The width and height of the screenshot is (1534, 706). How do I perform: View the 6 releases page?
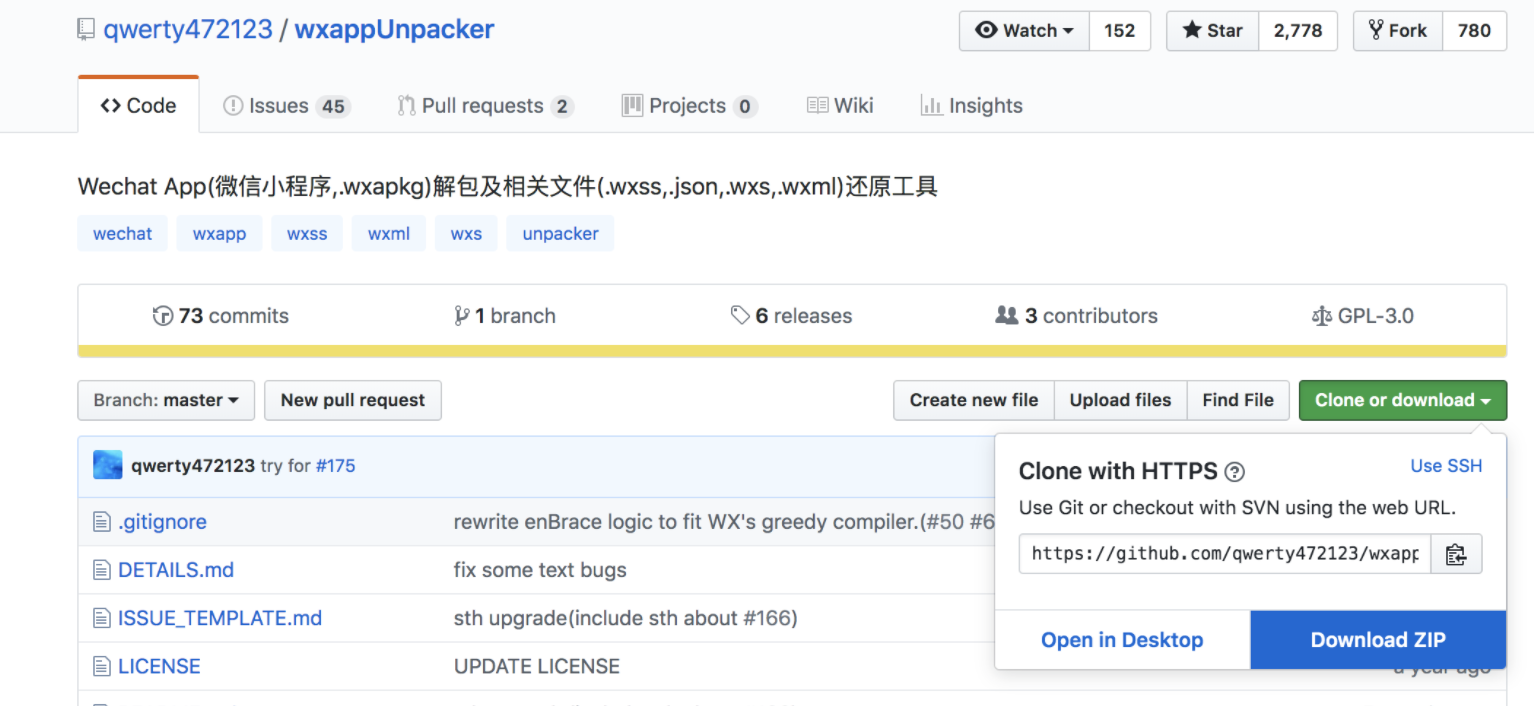791,316
